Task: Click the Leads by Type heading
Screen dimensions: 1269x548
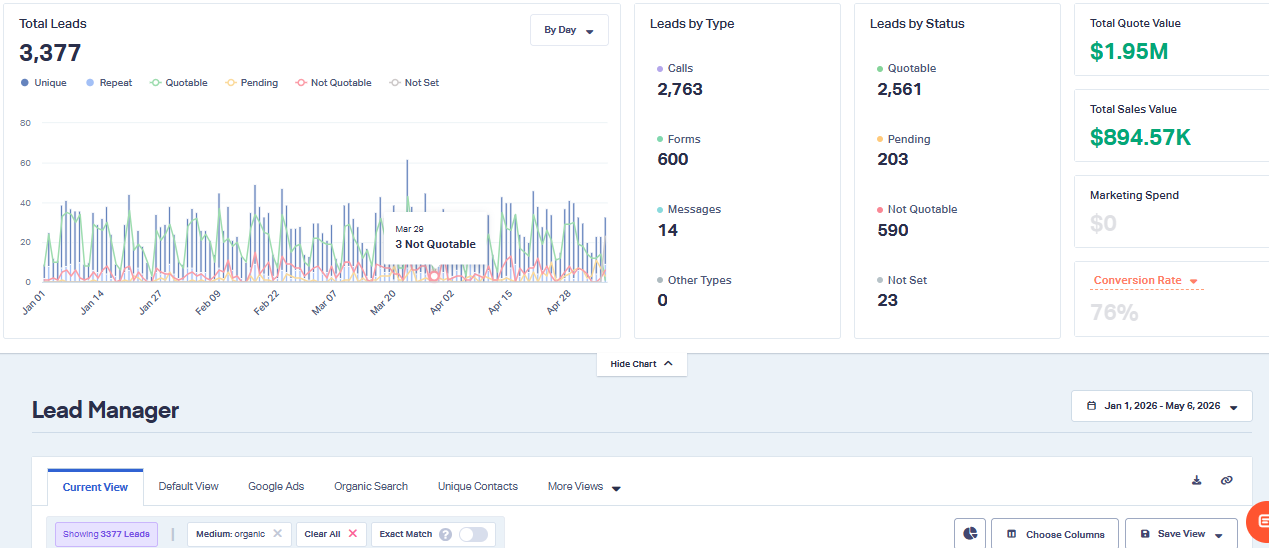Action: click(x=692, y=23)
